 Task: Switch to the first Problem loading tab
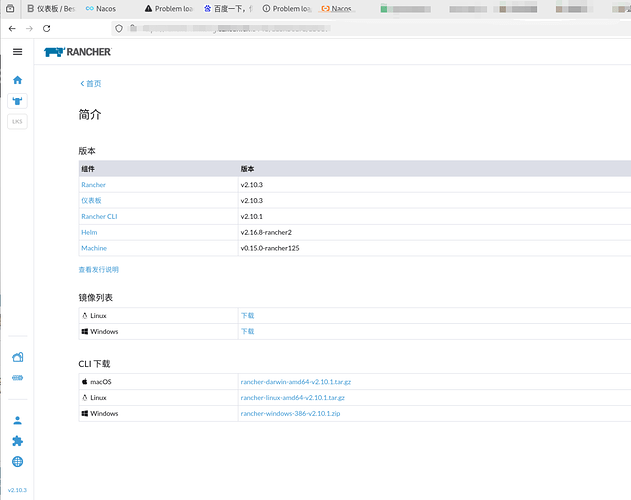point(169,8)
